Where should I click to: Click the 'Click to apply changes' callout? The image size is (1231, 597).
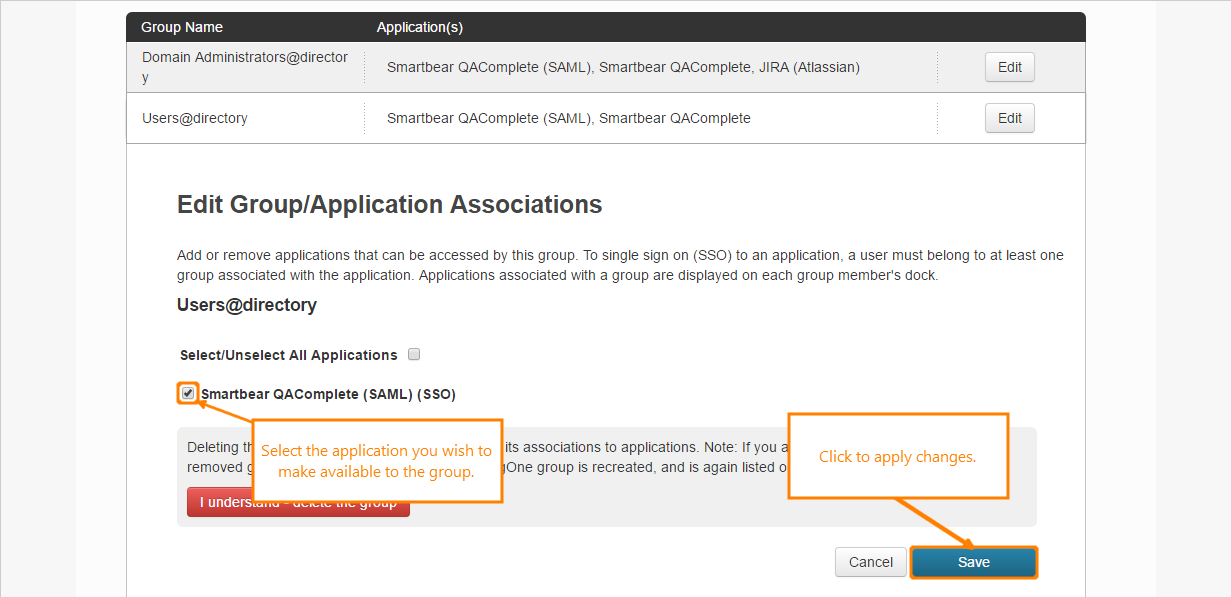pos(897,456)
